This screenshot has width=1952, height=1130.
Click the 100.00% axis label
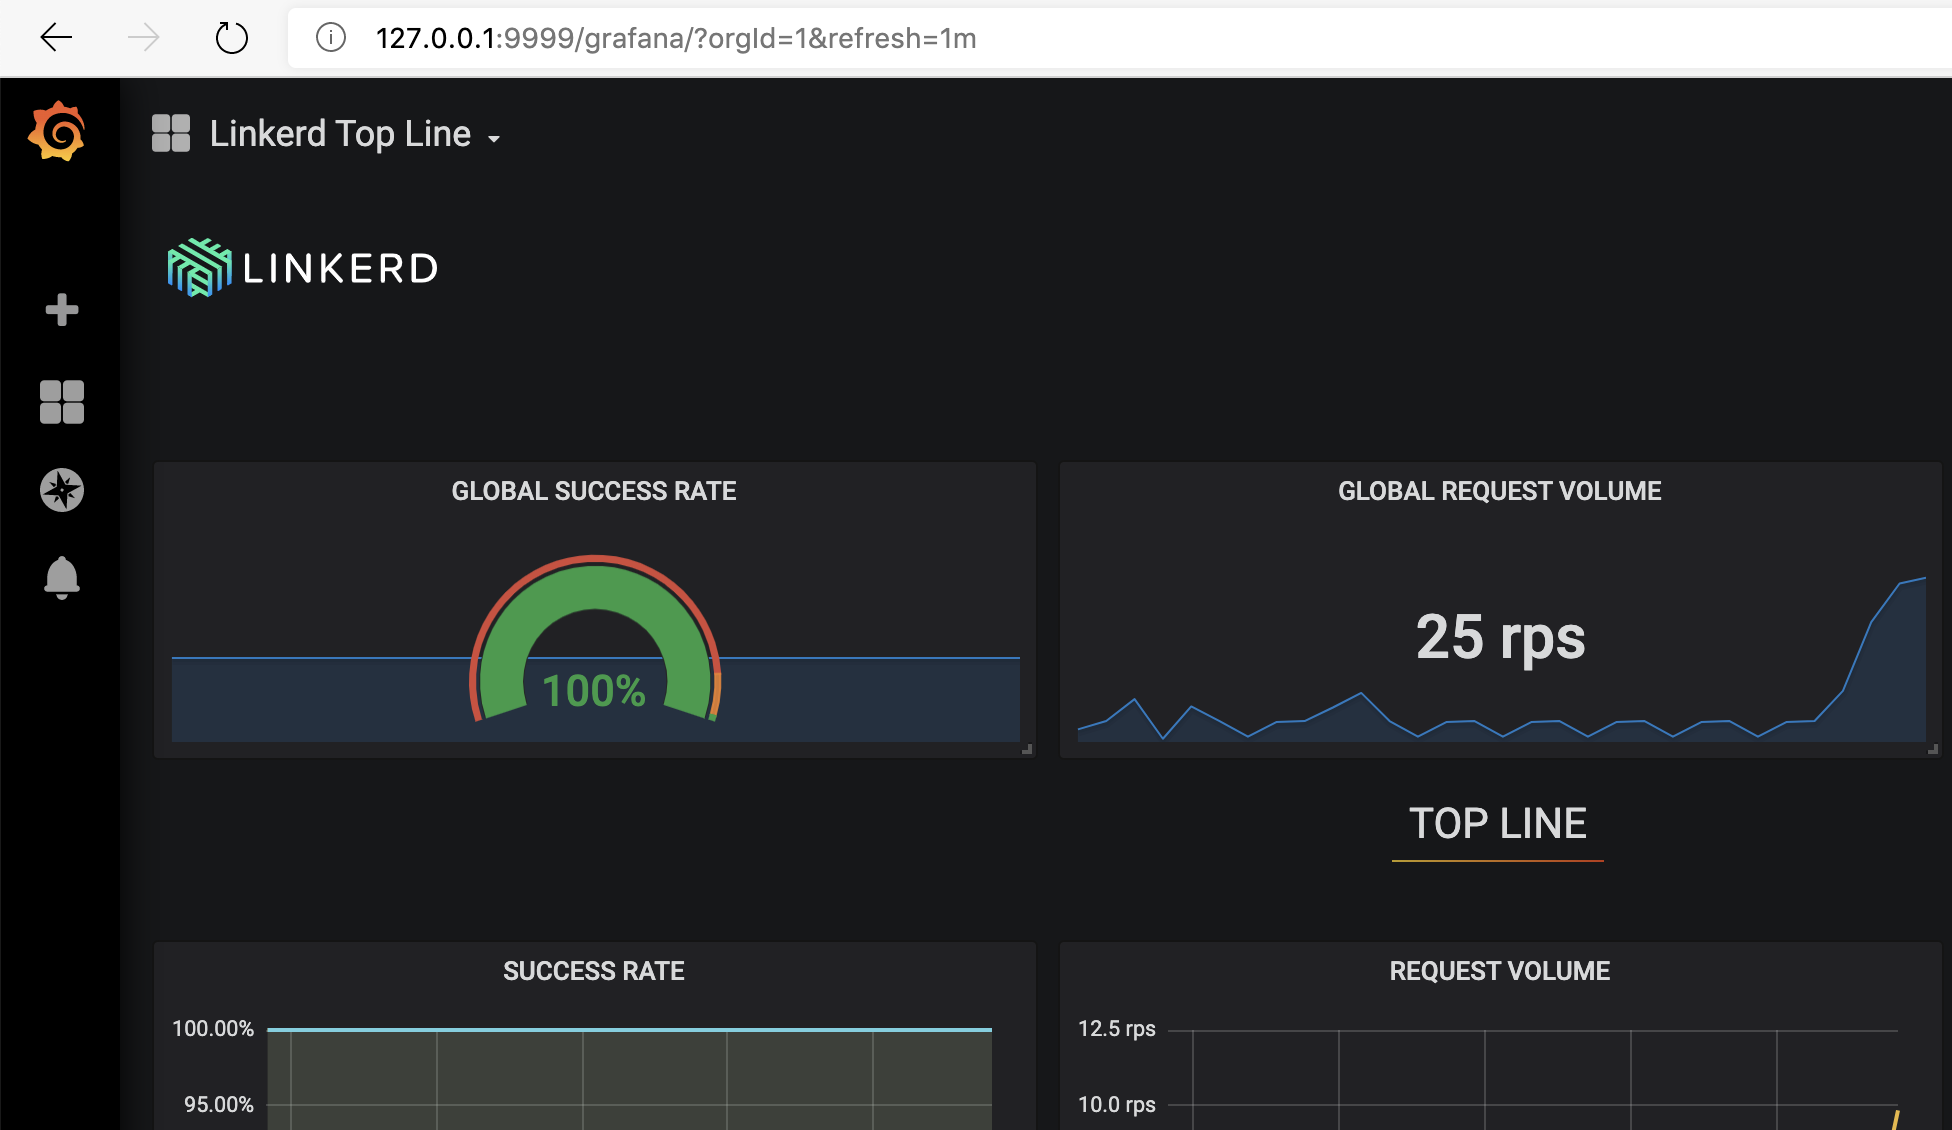click(213, 1029)
